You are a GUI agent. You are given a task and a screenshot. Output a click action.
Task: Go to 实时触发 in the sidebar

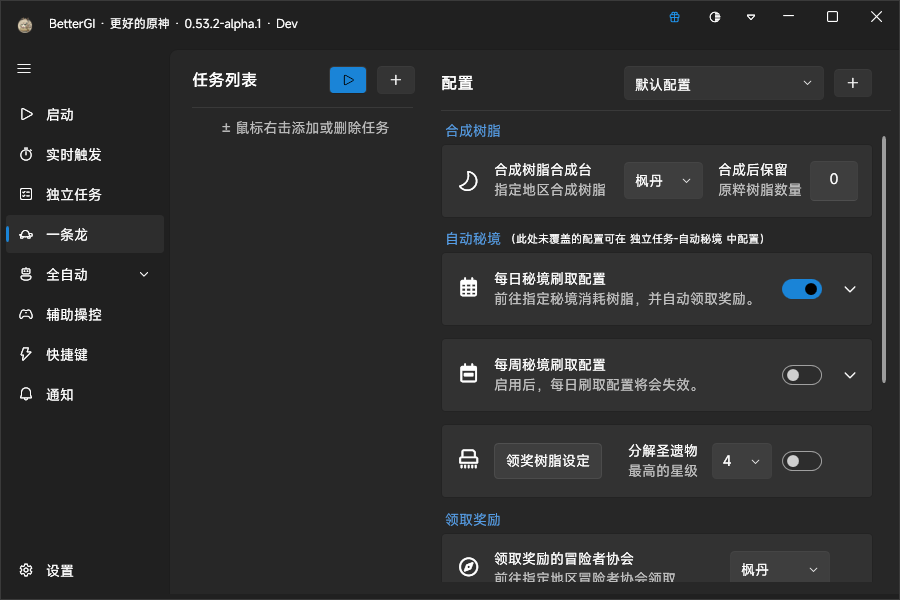click(x=73, y=155)
